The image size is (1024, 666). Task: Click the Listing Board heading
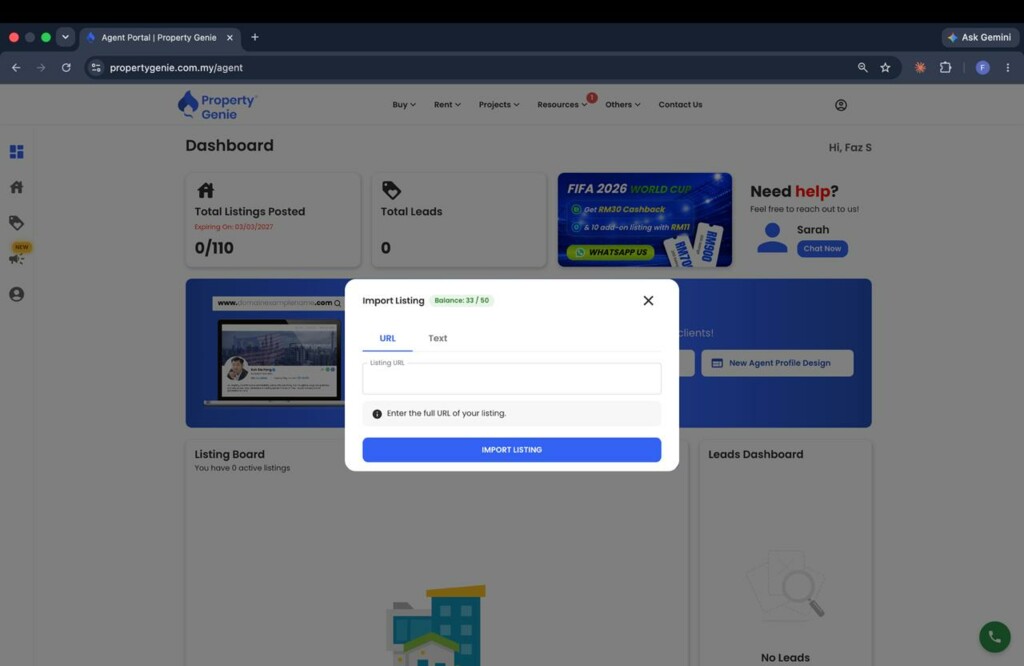click(229, 454)
